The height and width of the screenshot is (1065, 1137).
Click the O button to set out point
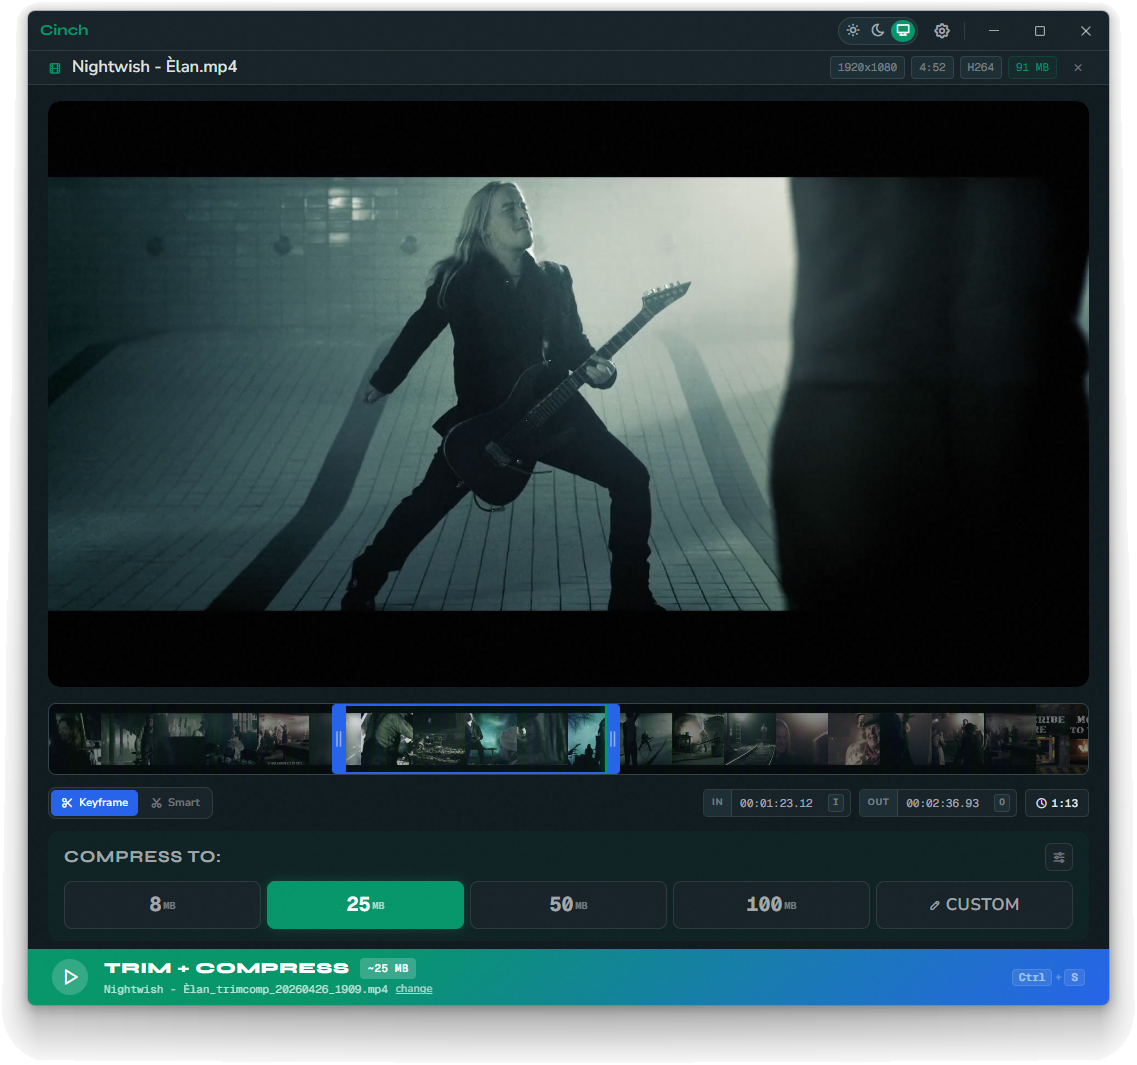coord(1002,802)
